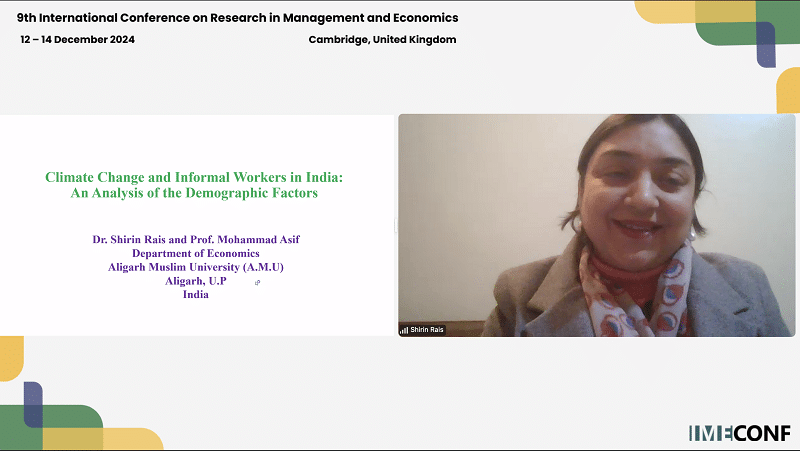Screen dimensions: 800x451
Task: Click the divider handle between slide and video
Action: point(395,225)
